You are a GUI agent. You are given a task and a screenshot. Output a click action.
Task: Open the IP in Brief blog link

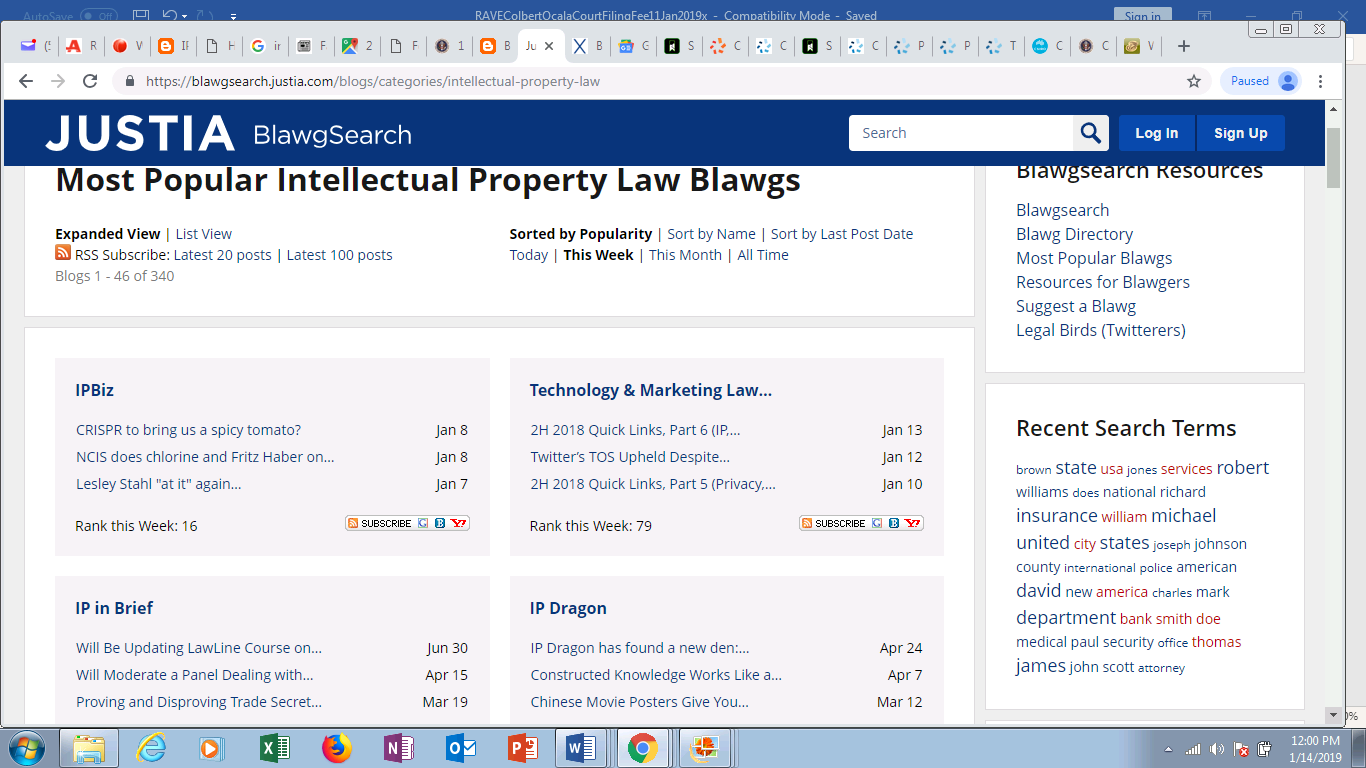pos(114,608)
